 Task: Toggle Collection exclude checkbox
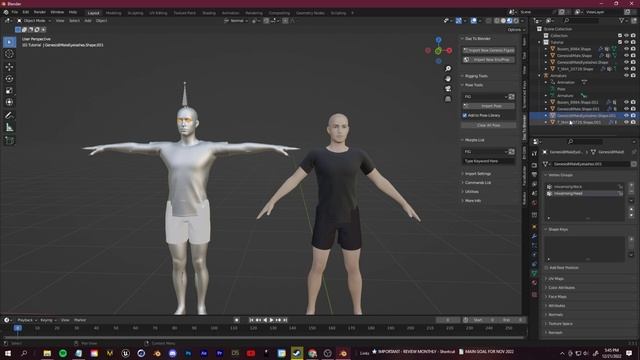pyautogui.click(x=620, y=36)
